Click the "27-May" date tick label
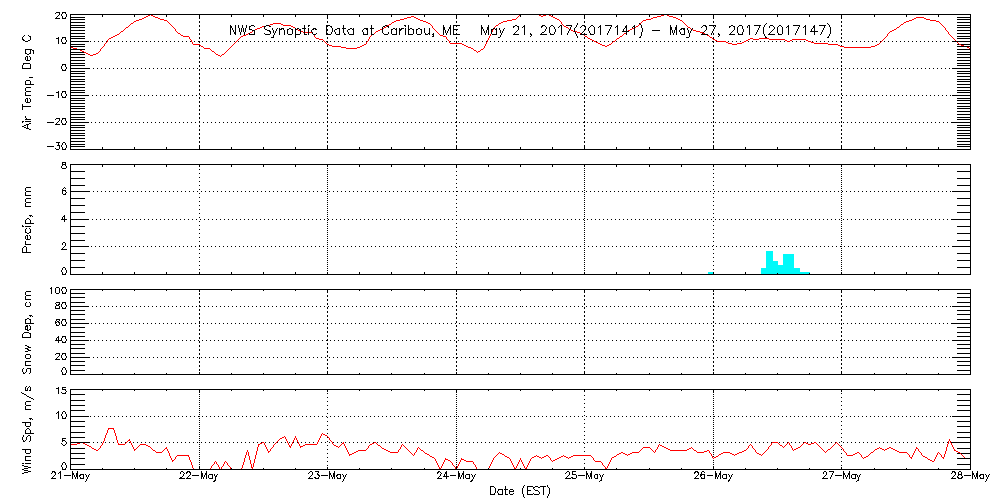This screenshot has width=1000, height=500. tap(842, 476)
